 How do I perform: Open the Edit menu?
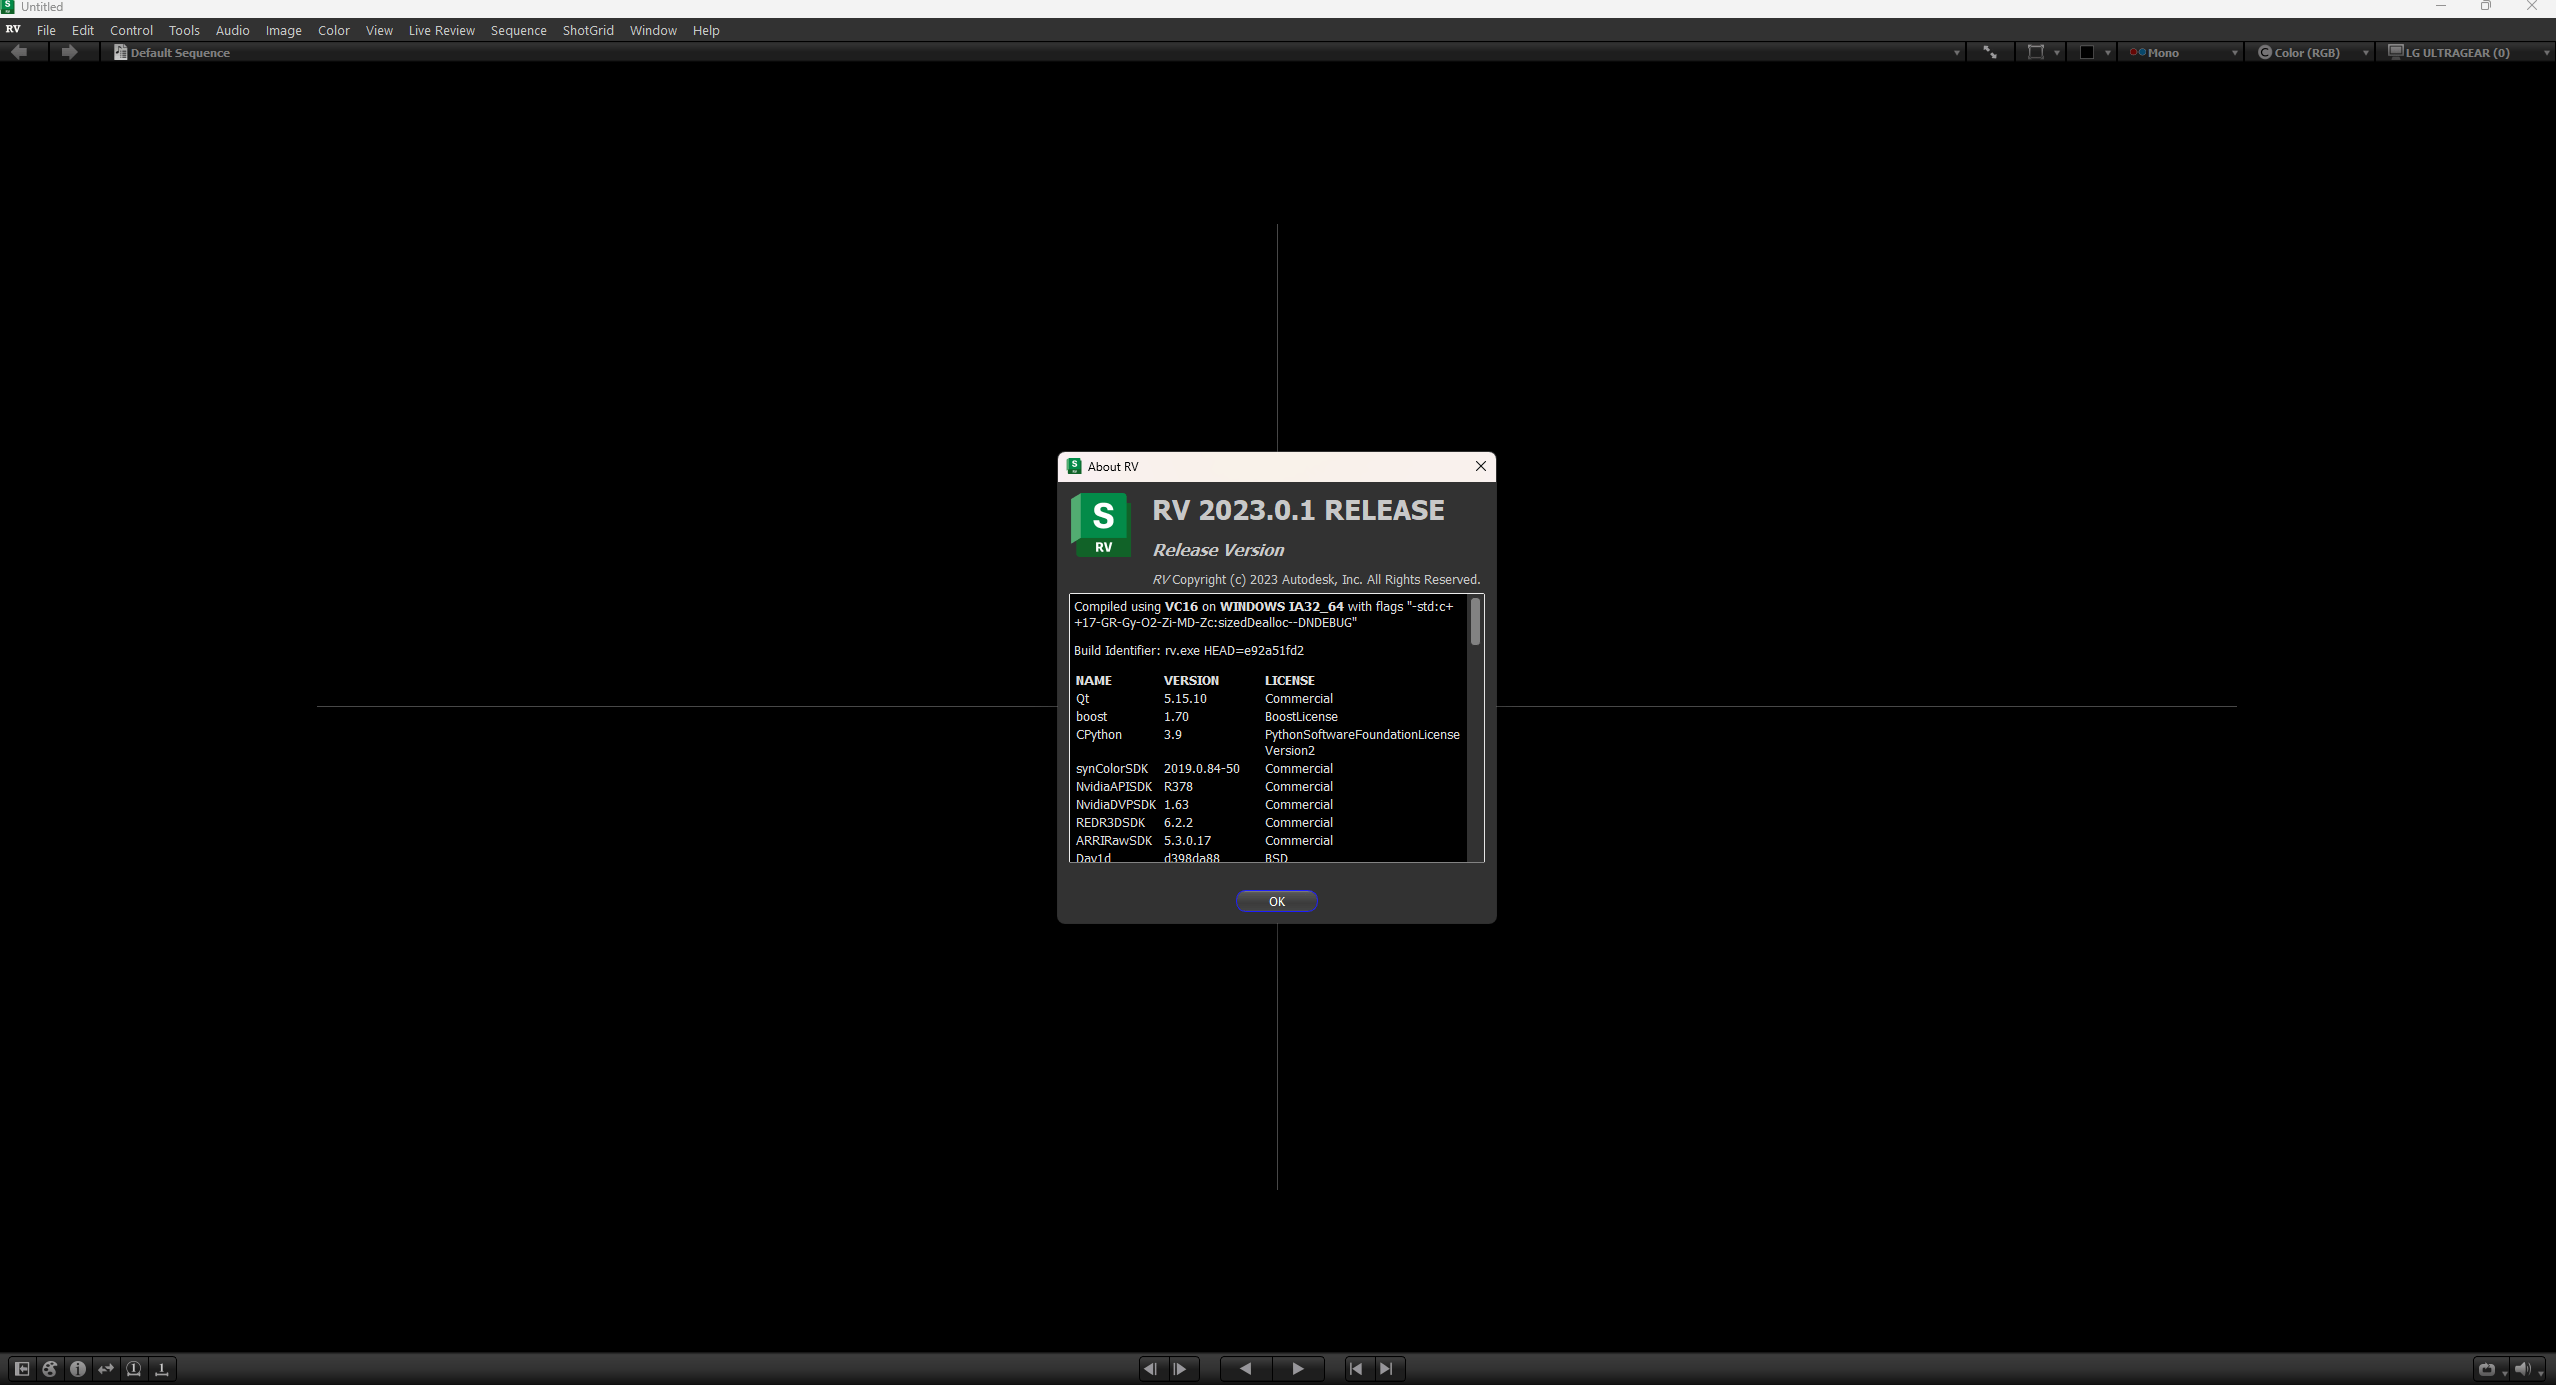[83, 30]
